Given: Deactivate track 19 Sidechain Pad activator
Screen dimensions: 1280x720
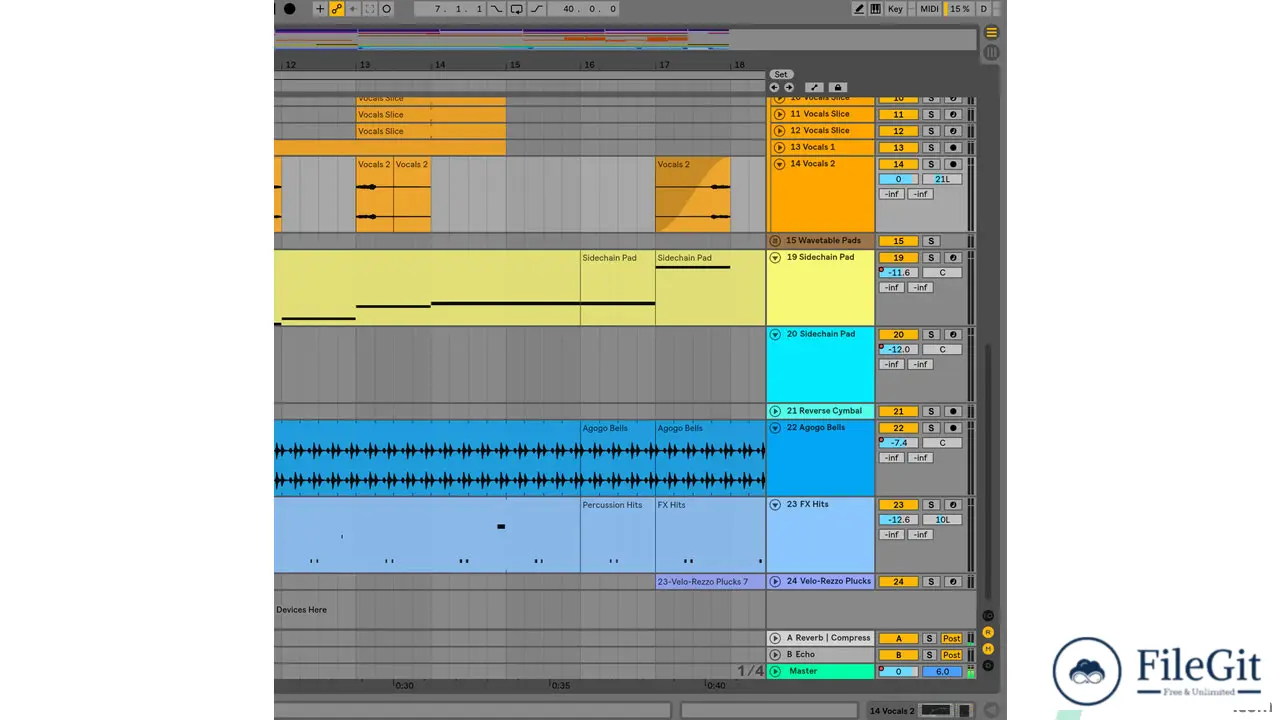Looking at the screenshot, I should pos(898,258).
